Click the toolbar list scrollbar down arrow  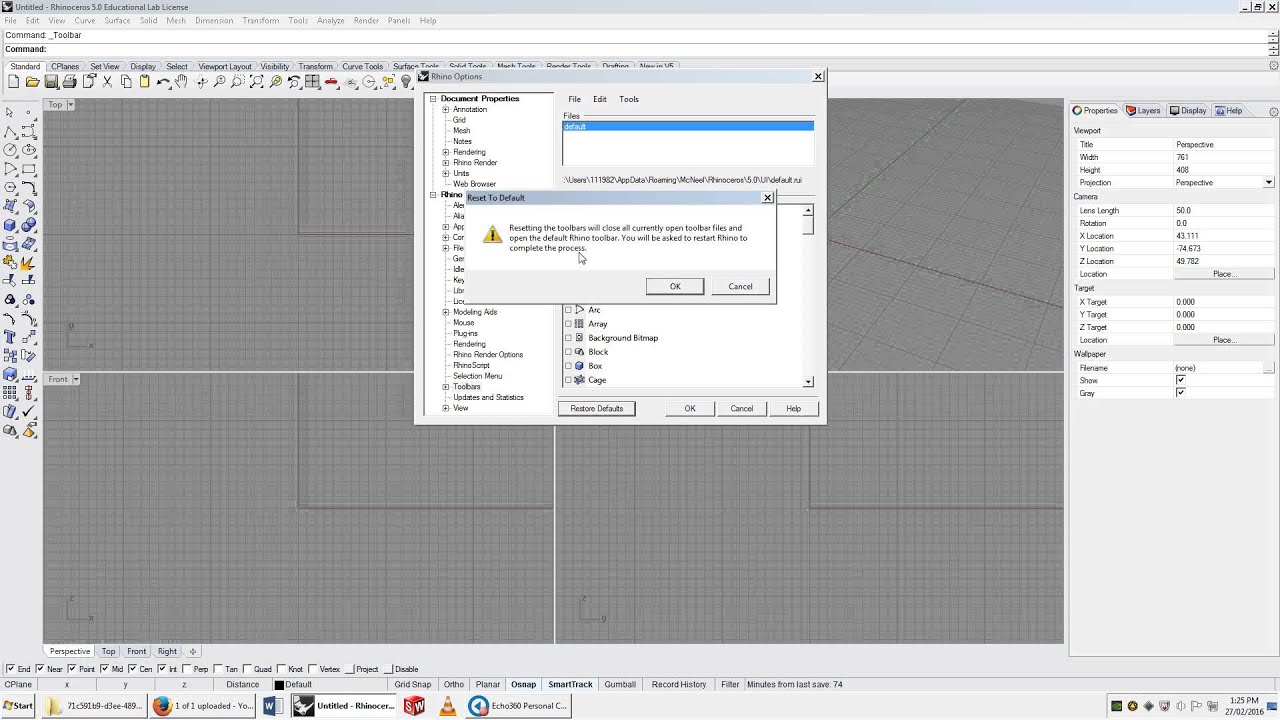(808, 382)
